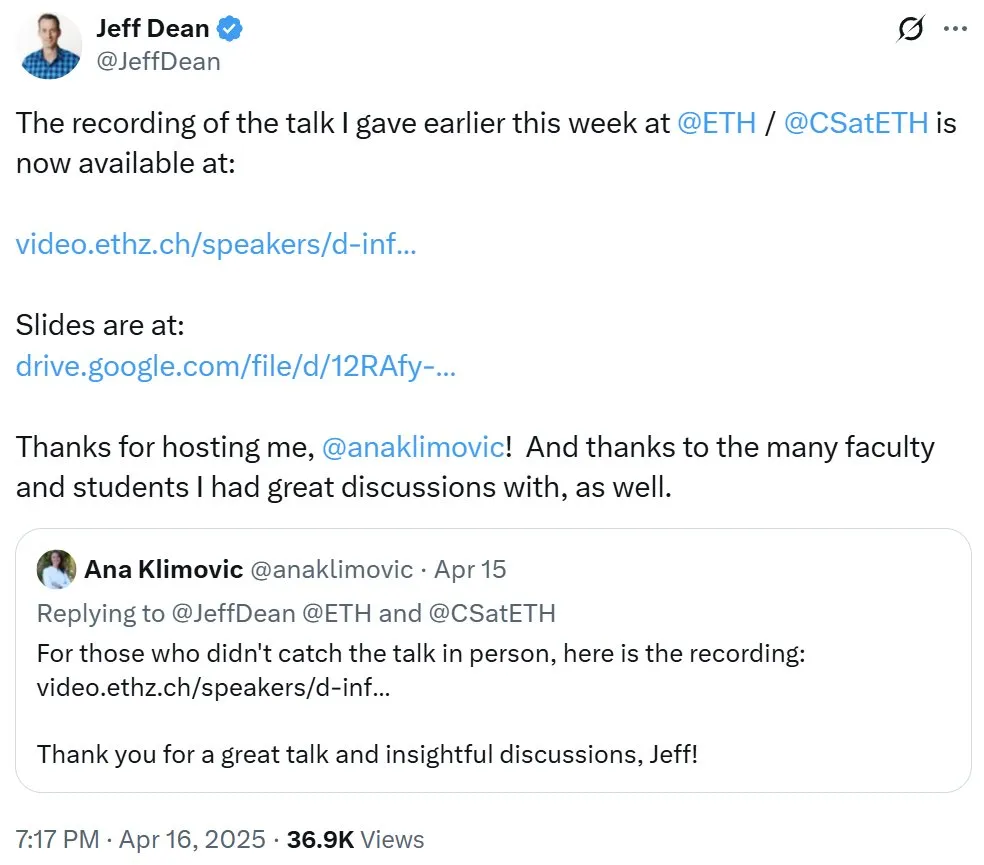Click the @JeffDean handle below the name

pos(157,61)
